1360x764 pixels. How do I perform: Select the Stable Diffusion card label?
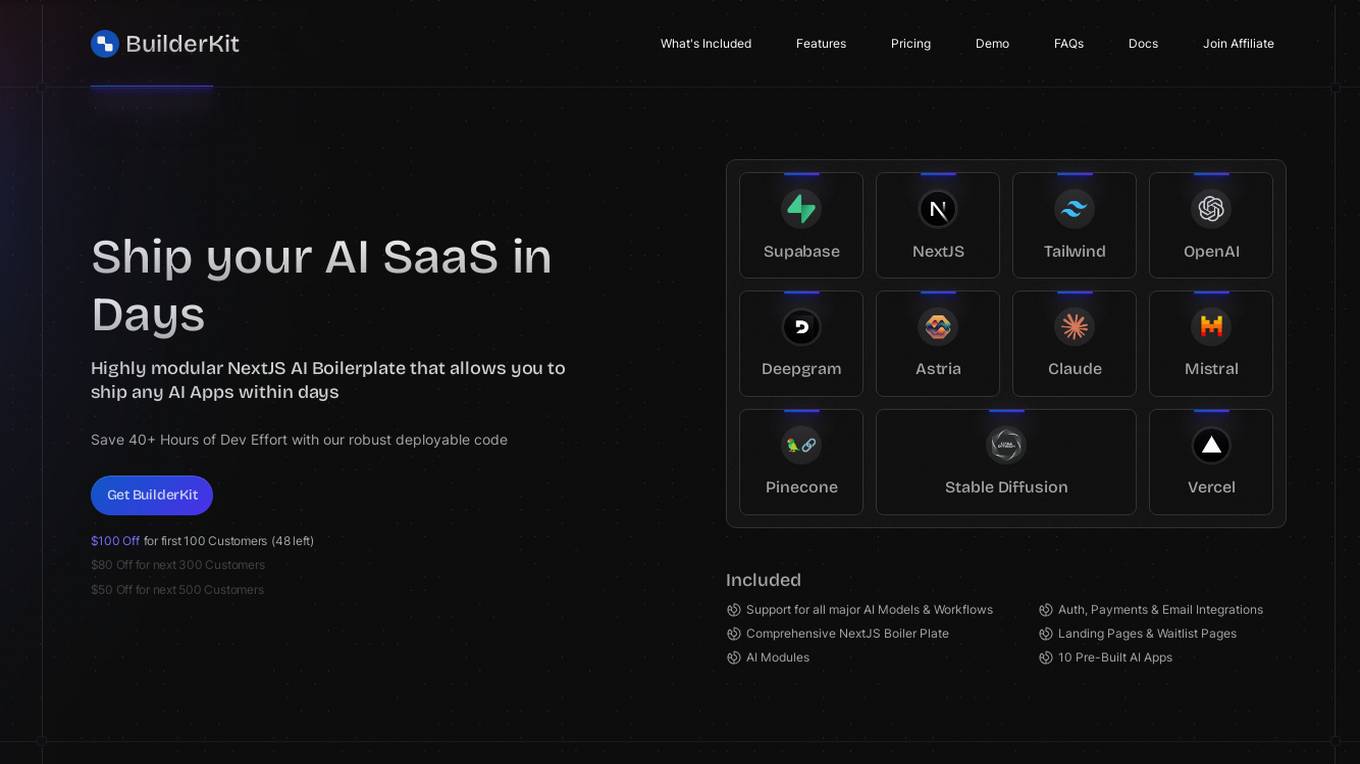[x=1006, y=487]
